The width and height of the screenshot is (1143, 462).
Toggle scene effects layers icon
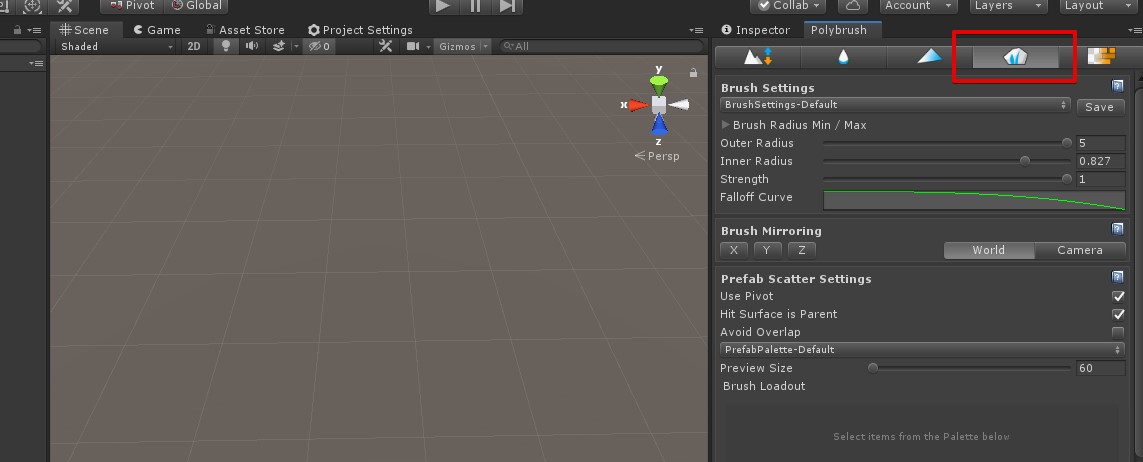278,46
